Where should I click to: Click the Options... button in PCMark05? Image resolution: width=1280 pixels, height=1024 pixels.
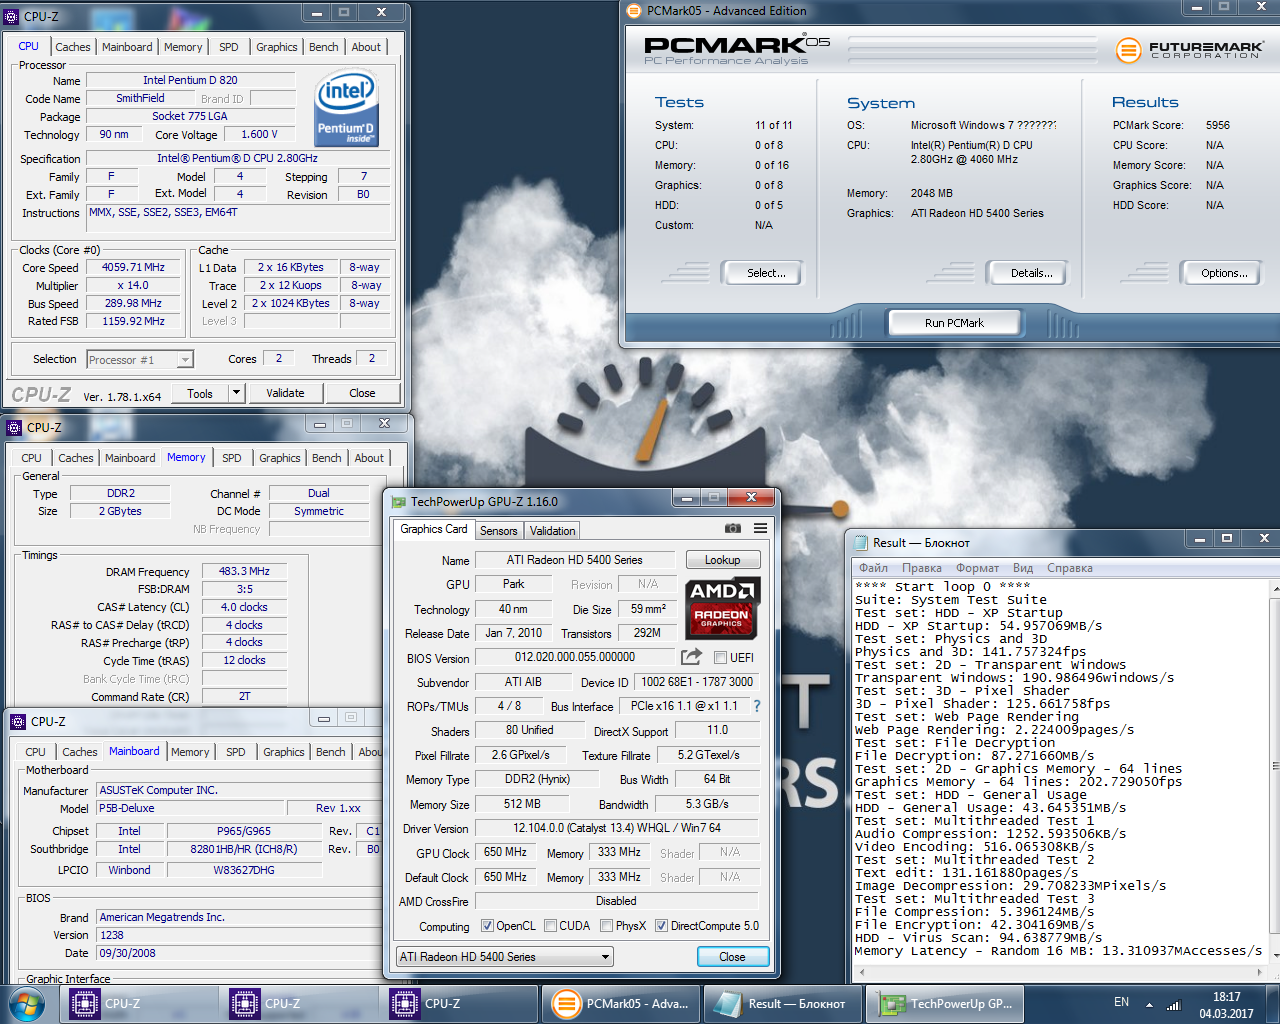1224,273
